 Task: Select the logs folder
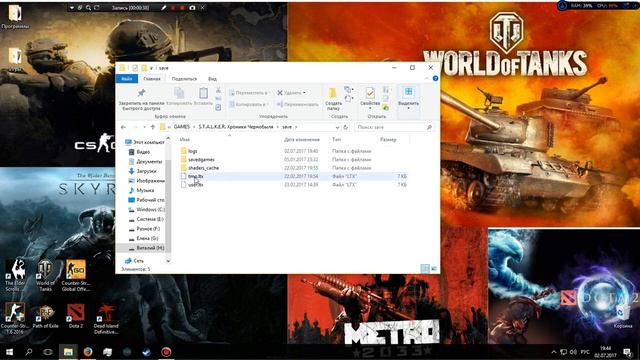click(x=193, y=151)
